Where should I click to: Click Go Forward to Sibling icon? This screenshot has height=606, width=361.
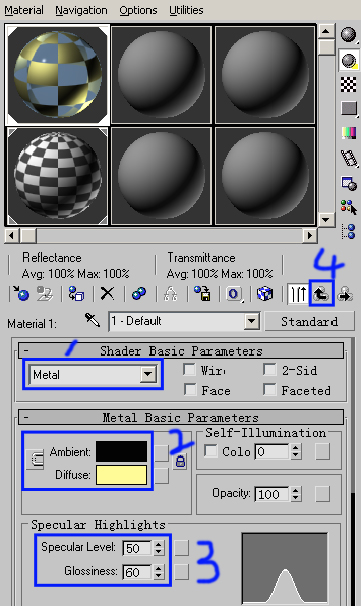point(345,294)
